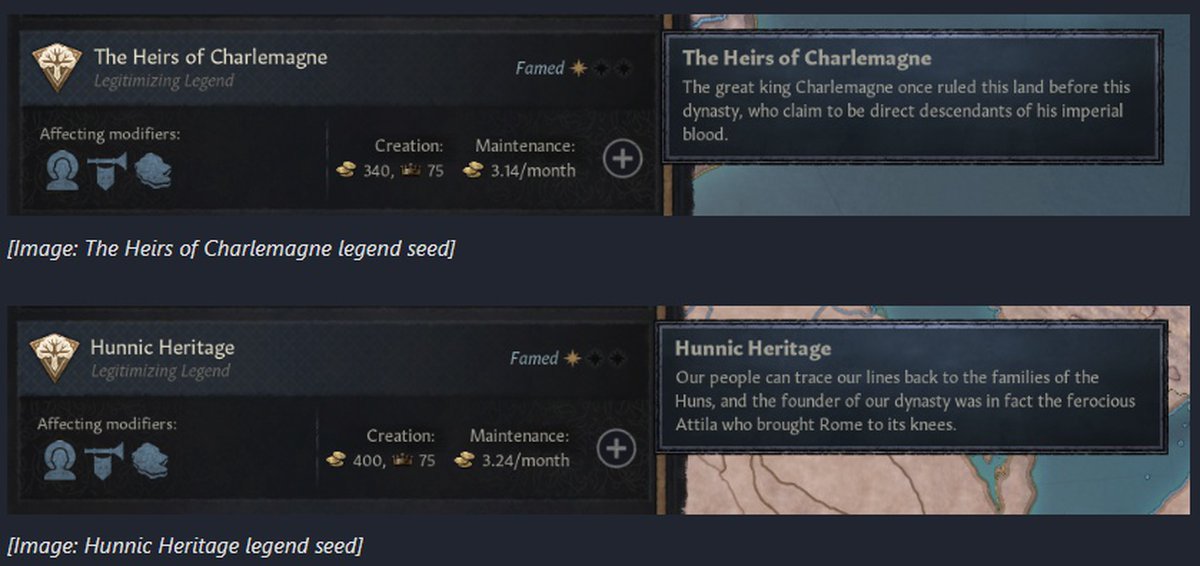Click the Heirs of Charlemagne tooltip description
Image resolution: width=1200 pixels, height=566 pixels.
pos(904,110)
